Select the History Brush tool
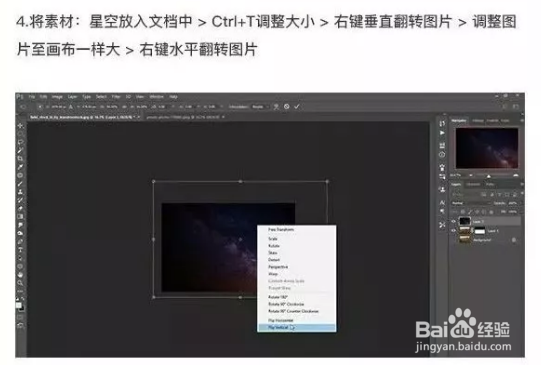 coord(20,200)
